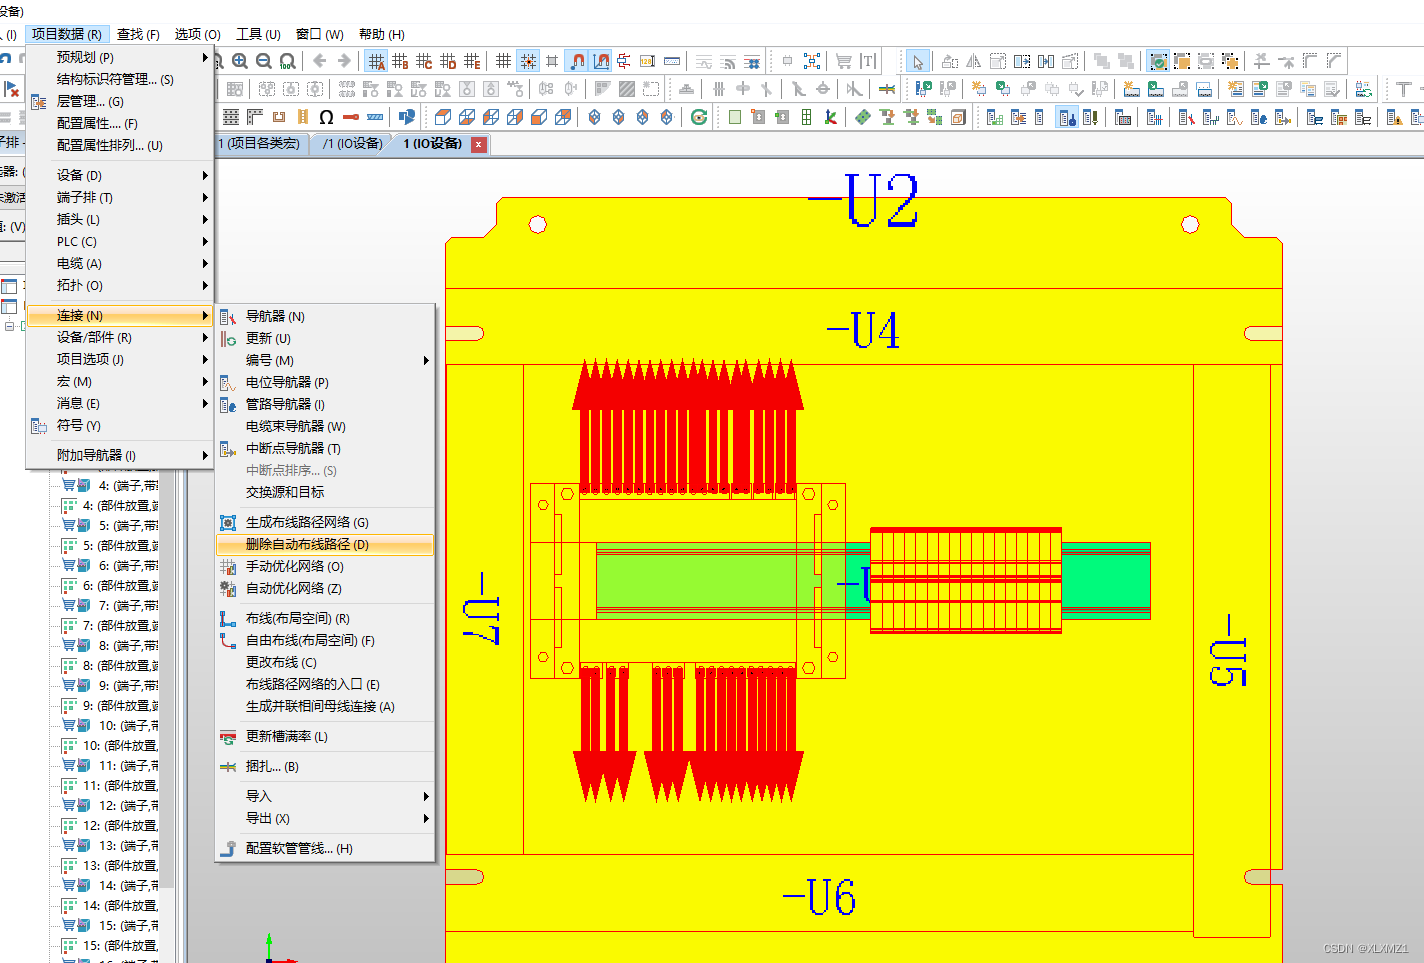Select 删除自动布线路径 (D) menu entry
The height and width of the screenshot is (963, 1424).
coord(325,544)
